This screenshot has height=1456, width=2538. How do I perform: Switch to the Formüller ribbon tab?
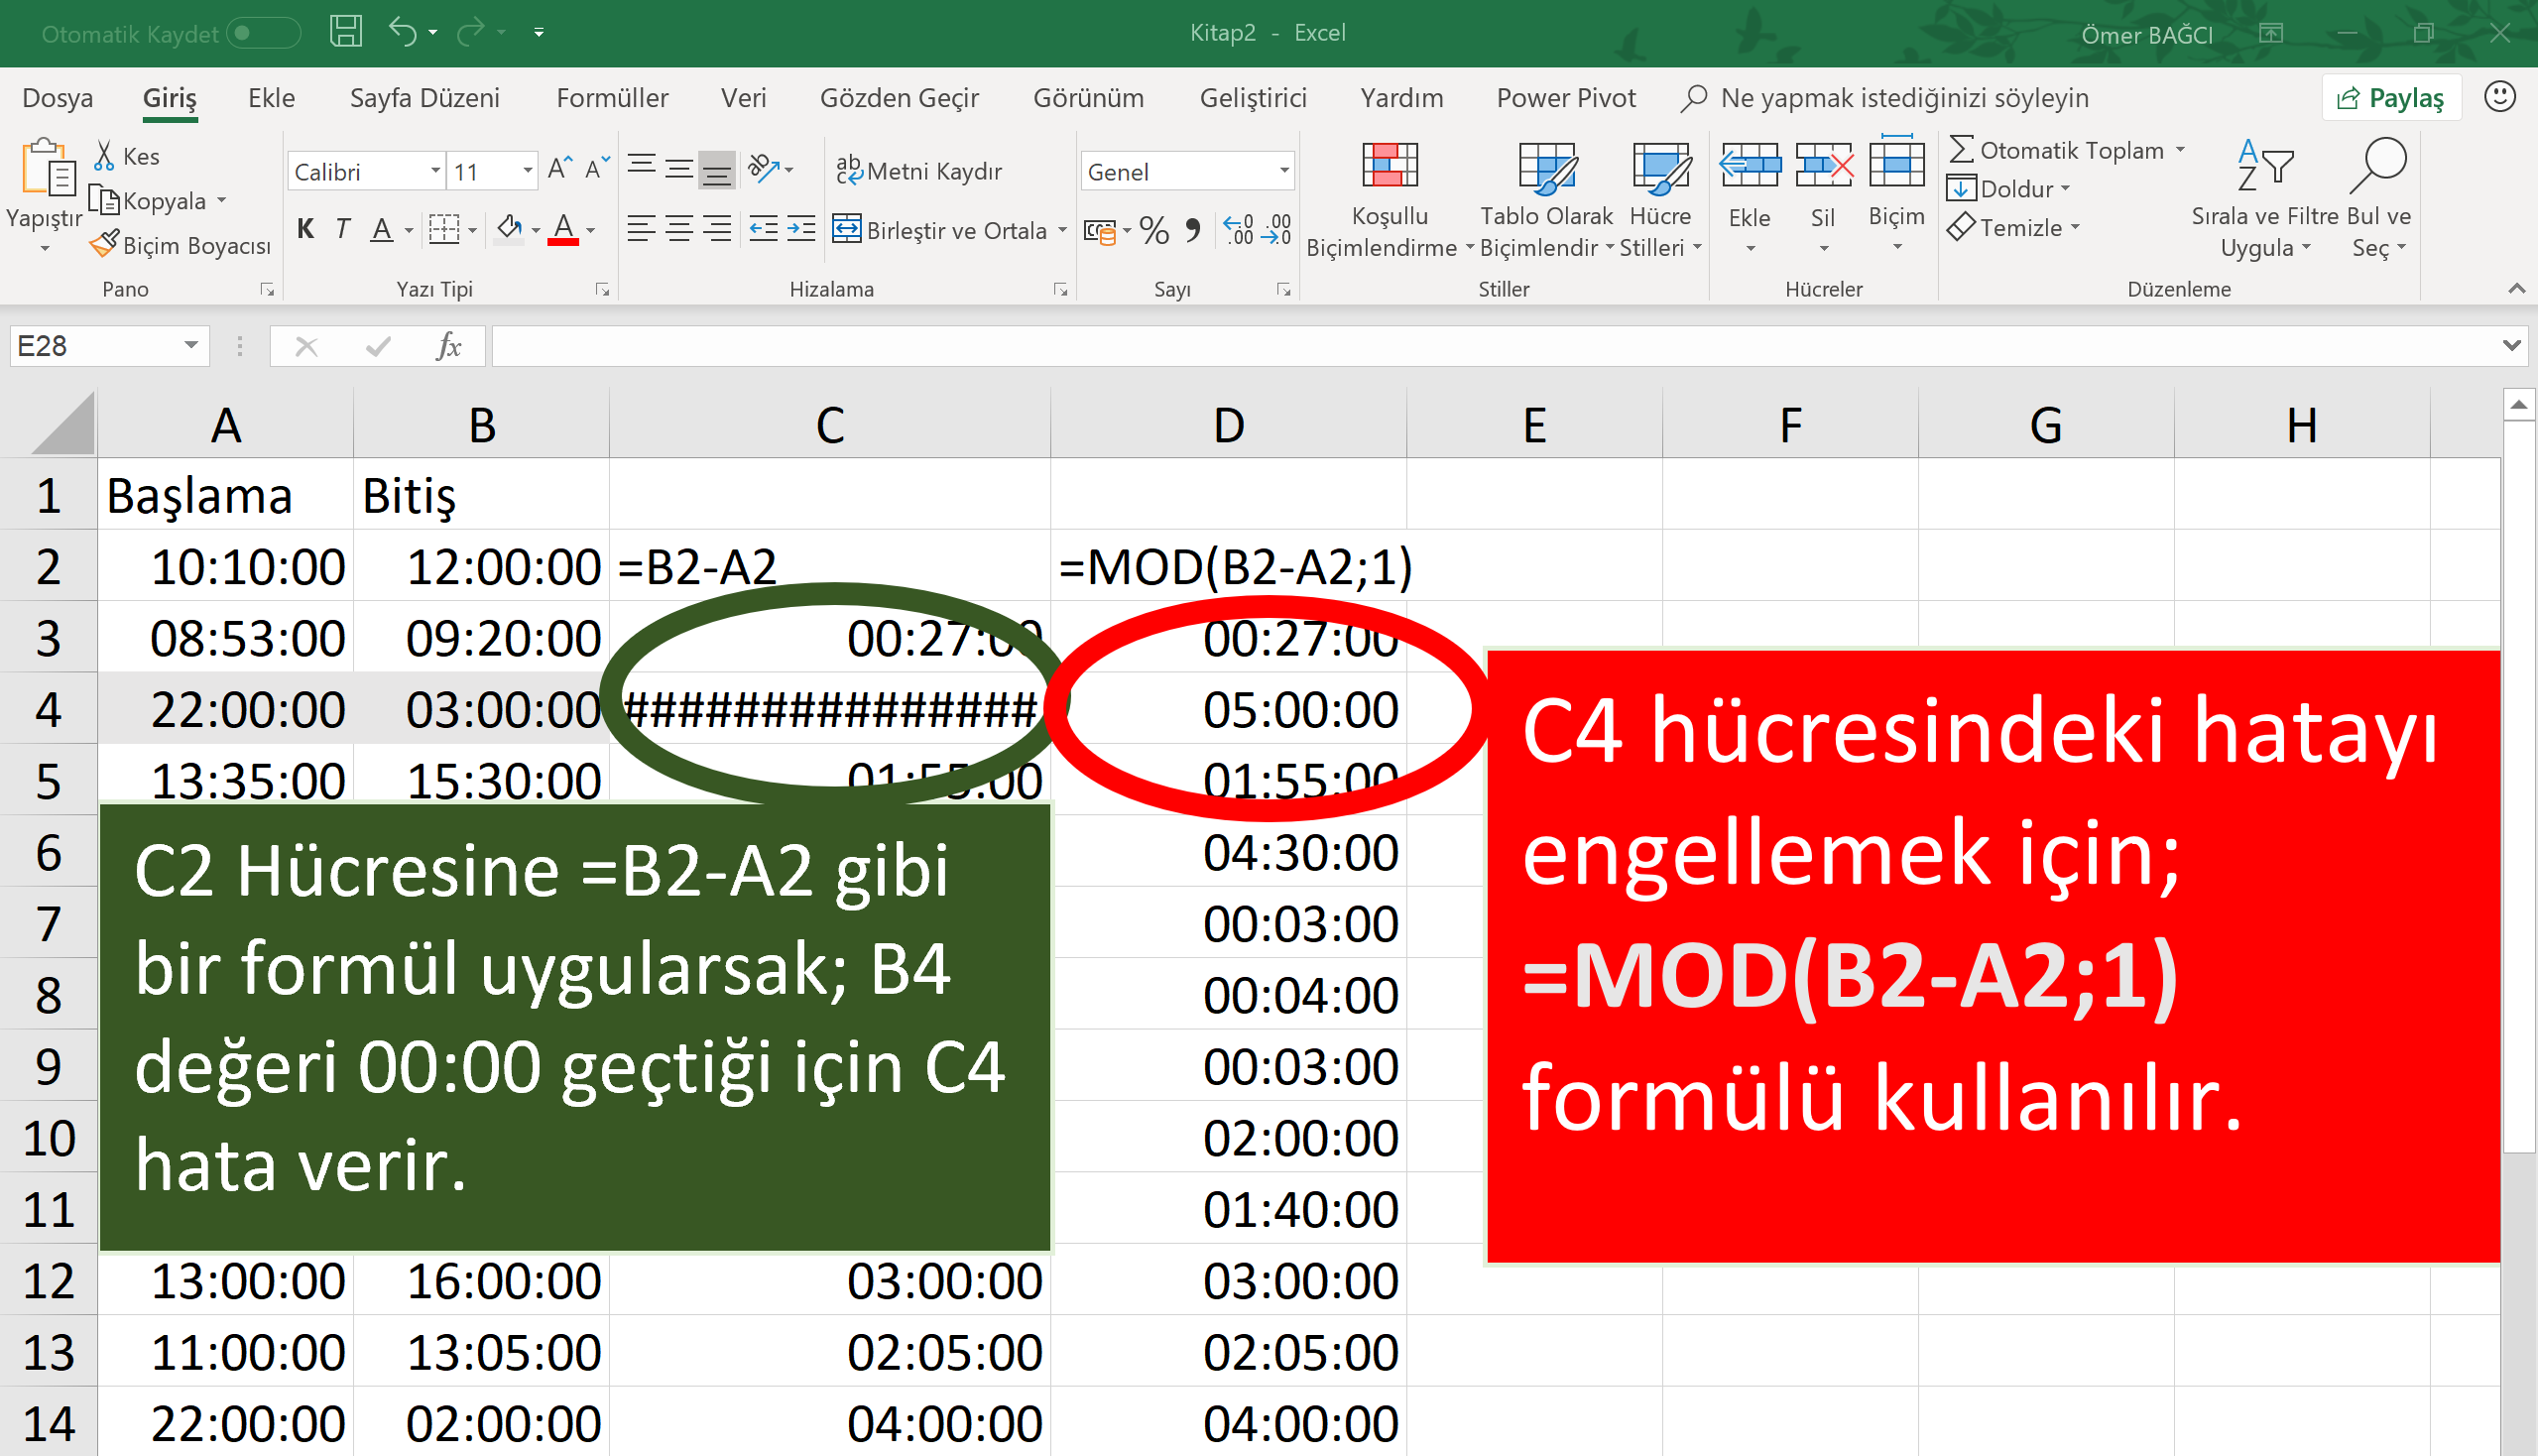click(611, 97)
